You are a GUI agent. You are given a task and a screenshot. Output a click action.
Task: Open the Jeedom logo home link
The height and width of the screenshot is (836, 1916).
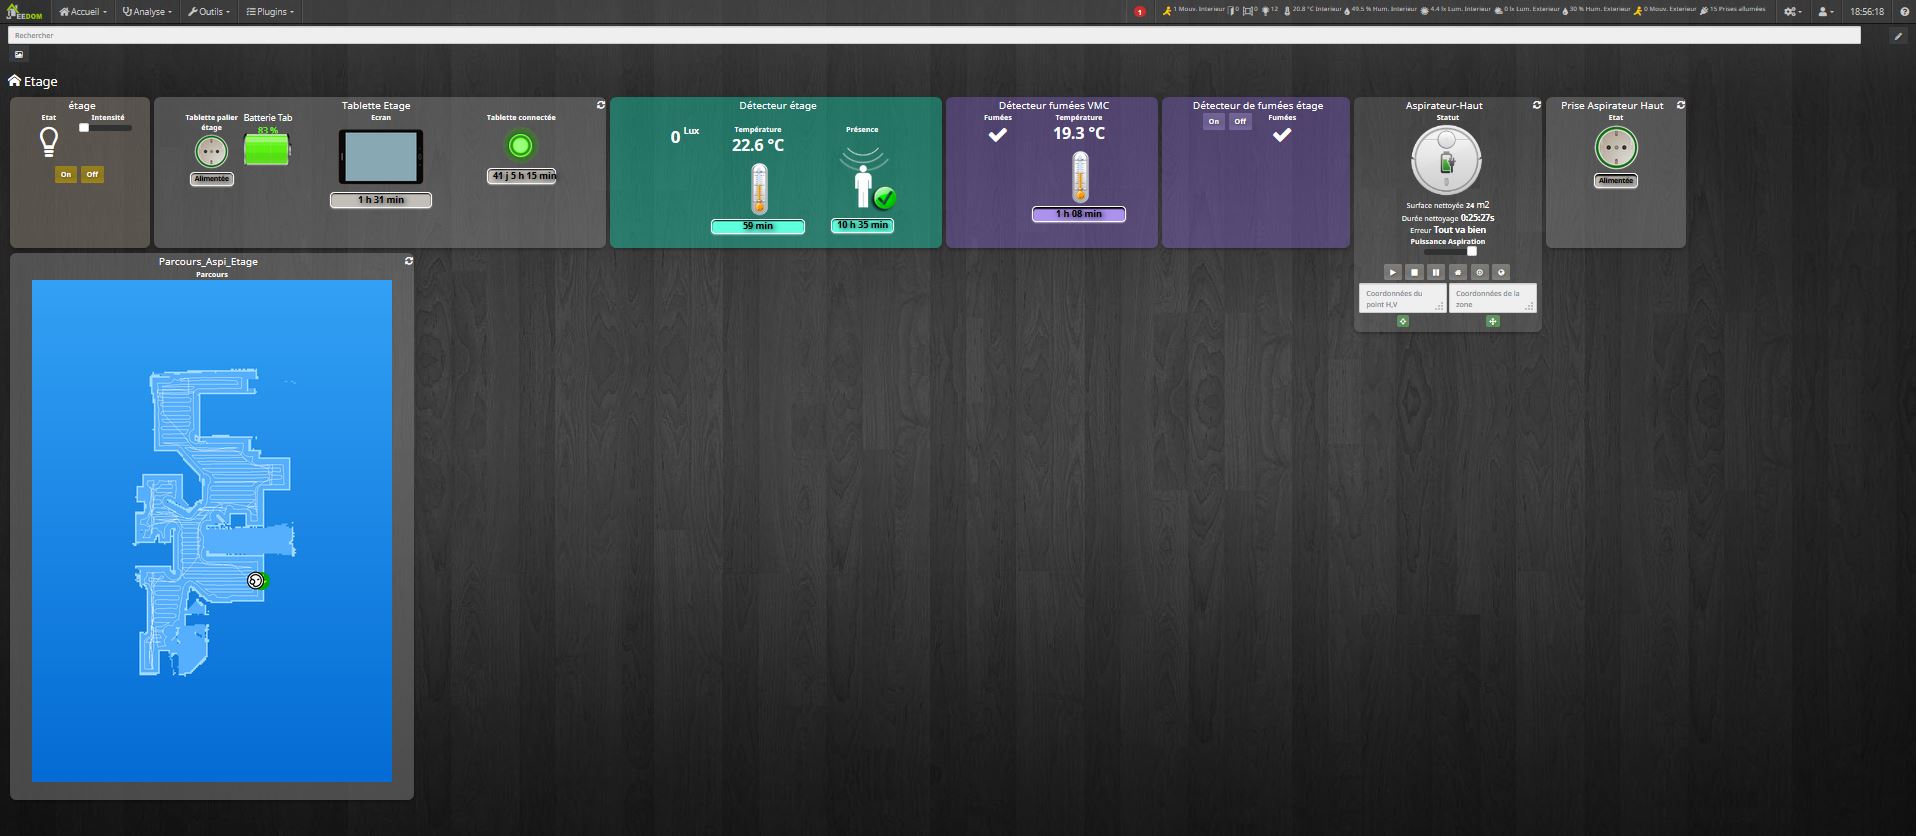22,12
